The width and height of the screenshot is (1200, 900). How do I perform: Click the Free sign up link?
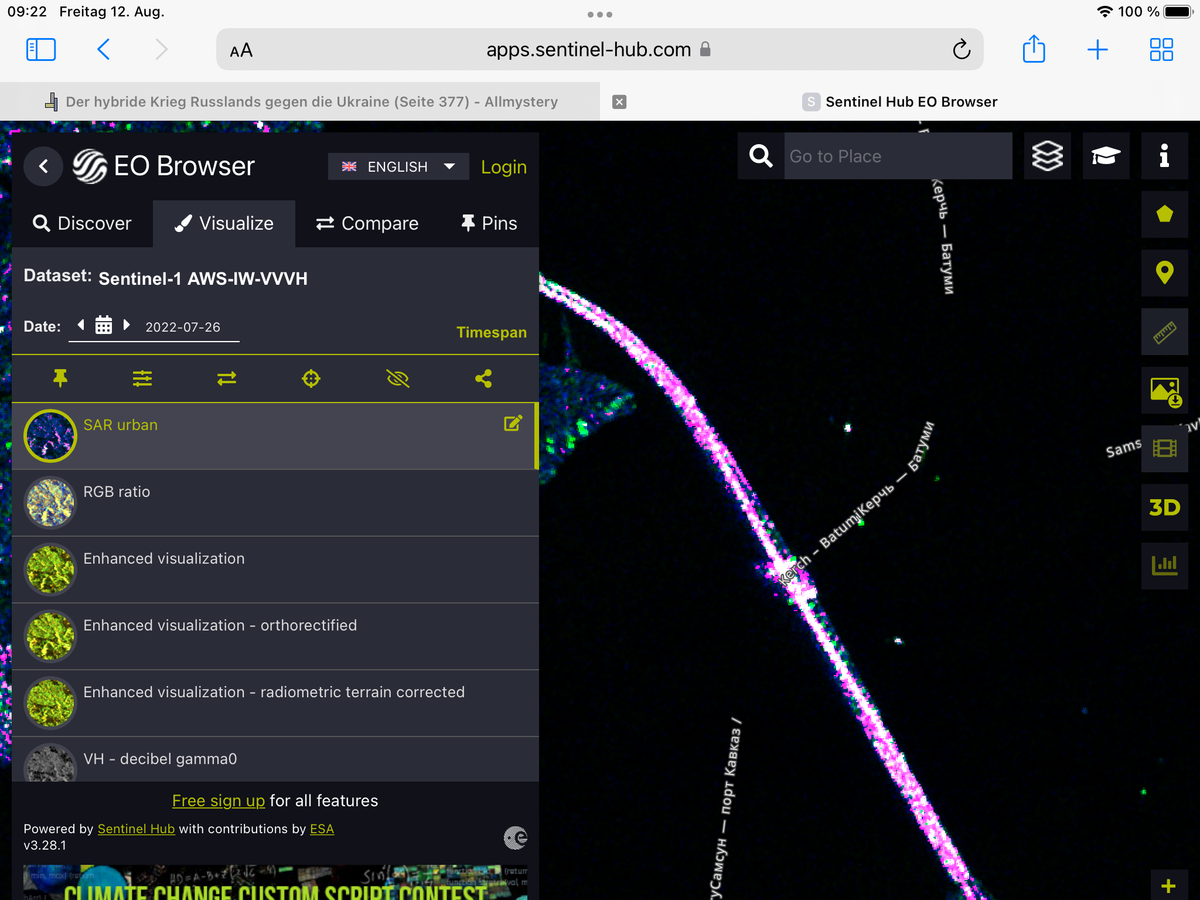pos(218,800)
